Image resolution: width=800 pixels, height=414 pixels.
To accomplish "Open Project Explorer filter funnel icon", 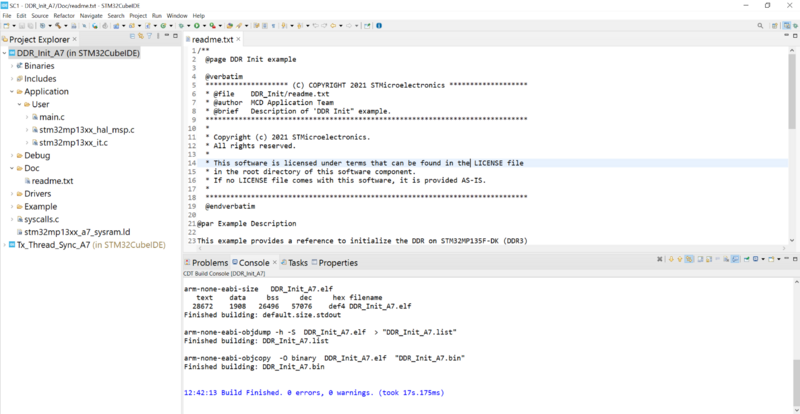I will [x=149, y=36].
